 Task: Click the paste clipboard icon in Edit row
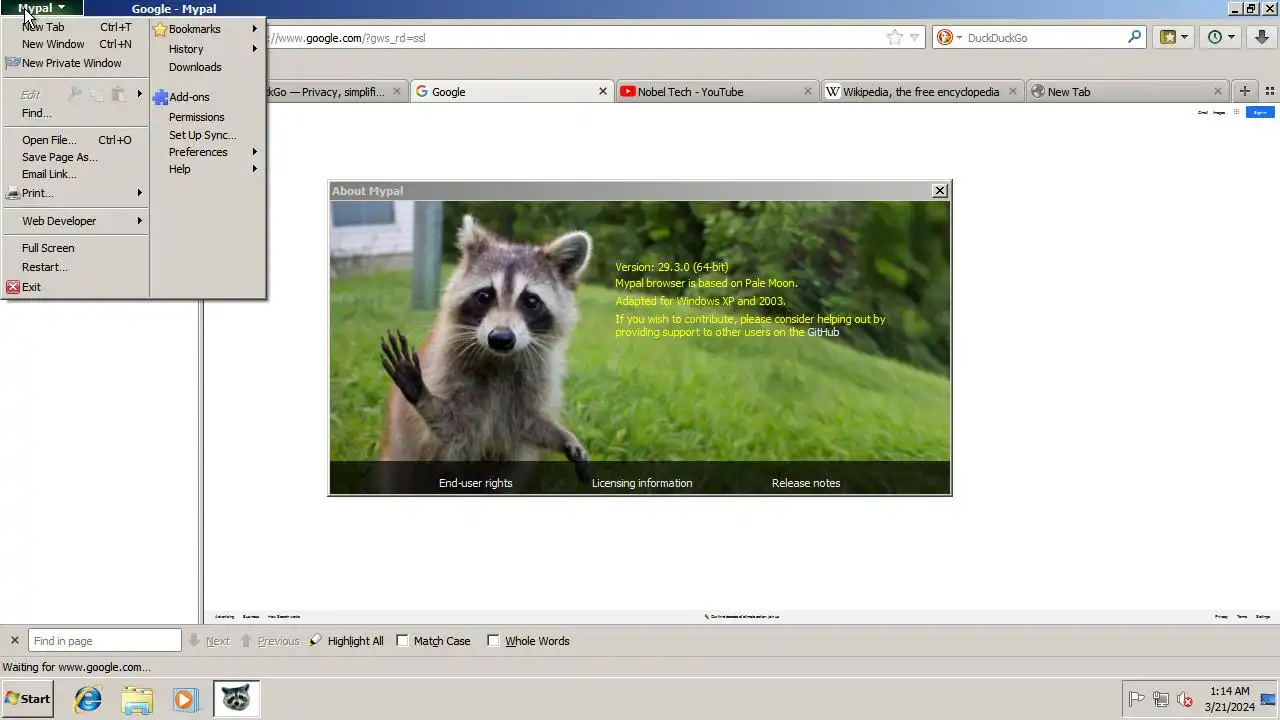118,94
